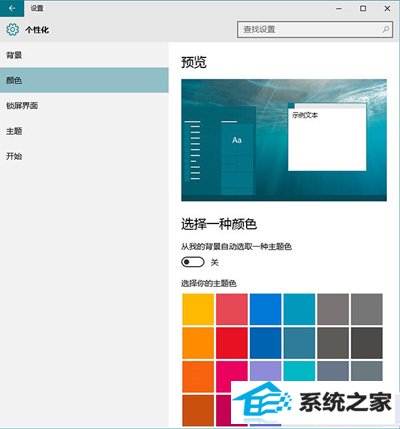Minimize the settings window
Viewport: 400px width, 429px height.
coord(339,9)
